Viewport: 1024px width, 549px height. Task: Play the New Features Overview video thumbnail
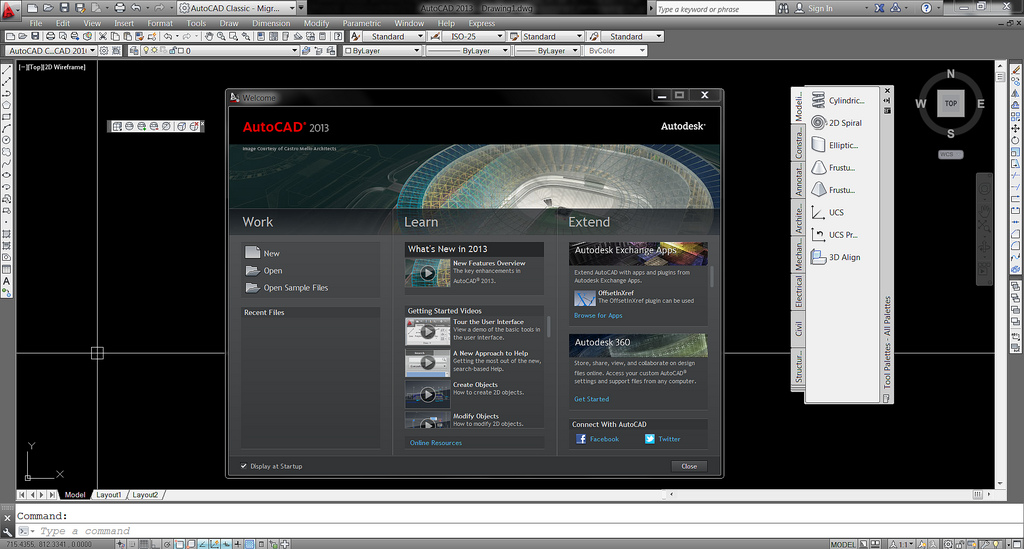coord(427,274)
